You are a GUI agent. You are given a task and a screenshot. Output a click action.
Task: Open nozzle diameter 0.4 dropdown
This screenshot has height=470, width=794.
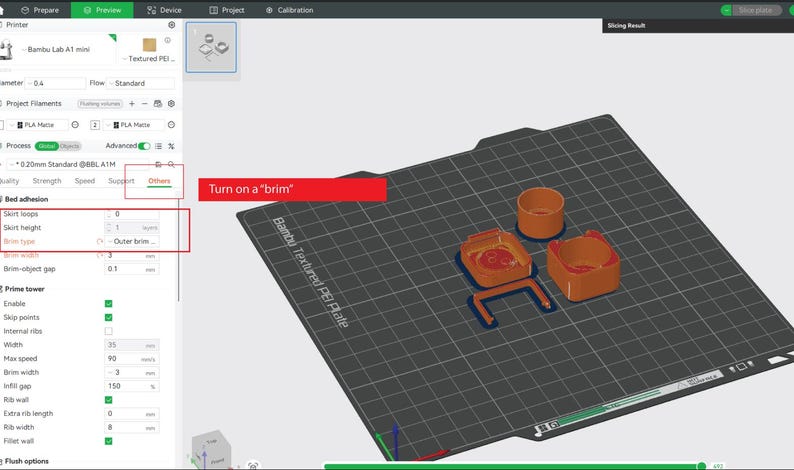coord(56,83)
